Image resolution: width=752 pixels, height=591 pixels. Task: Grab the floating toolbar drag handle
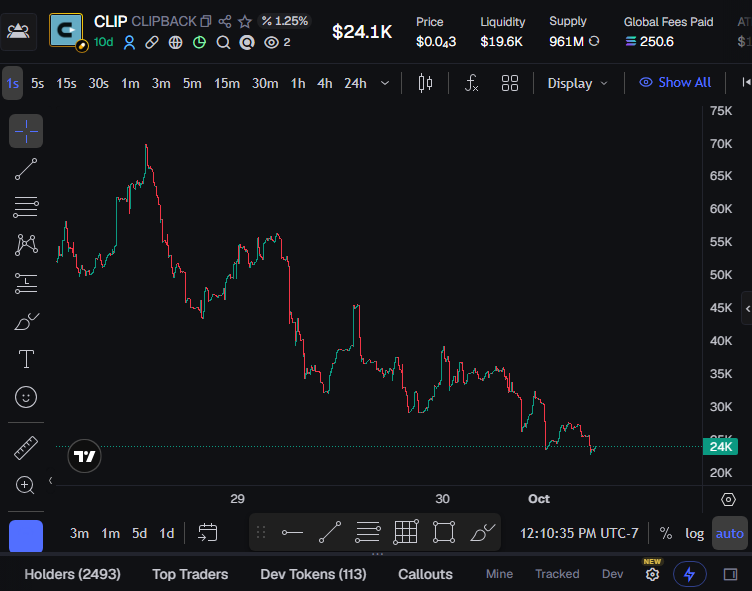pyautogui.click(x=261, y=532)
